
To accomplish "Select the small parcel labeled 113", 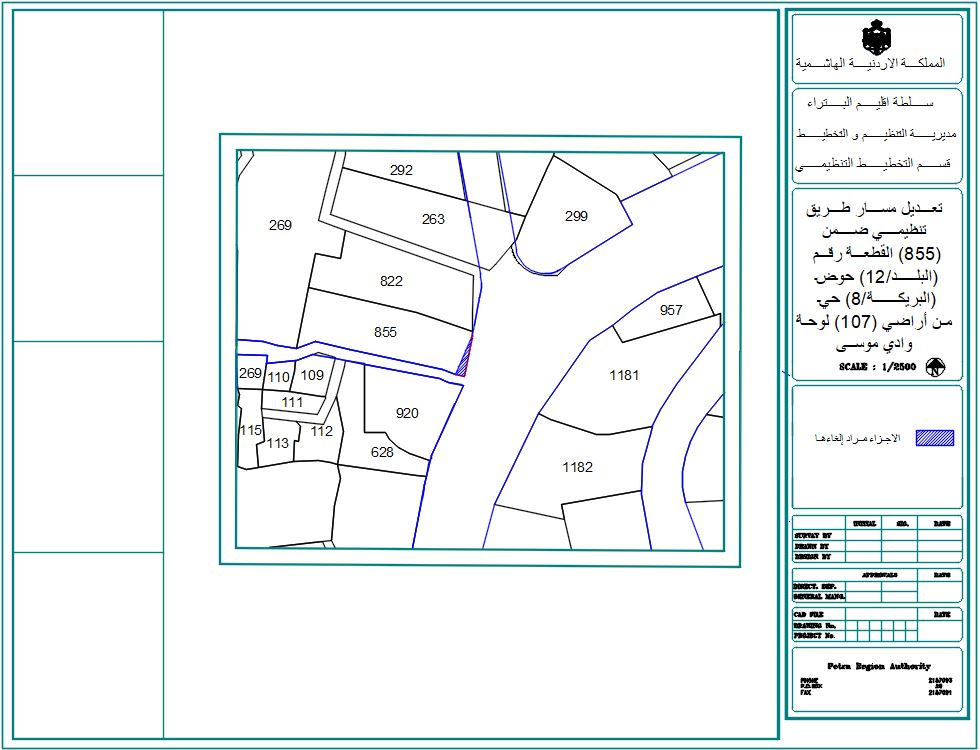I will tap(276, 441).
